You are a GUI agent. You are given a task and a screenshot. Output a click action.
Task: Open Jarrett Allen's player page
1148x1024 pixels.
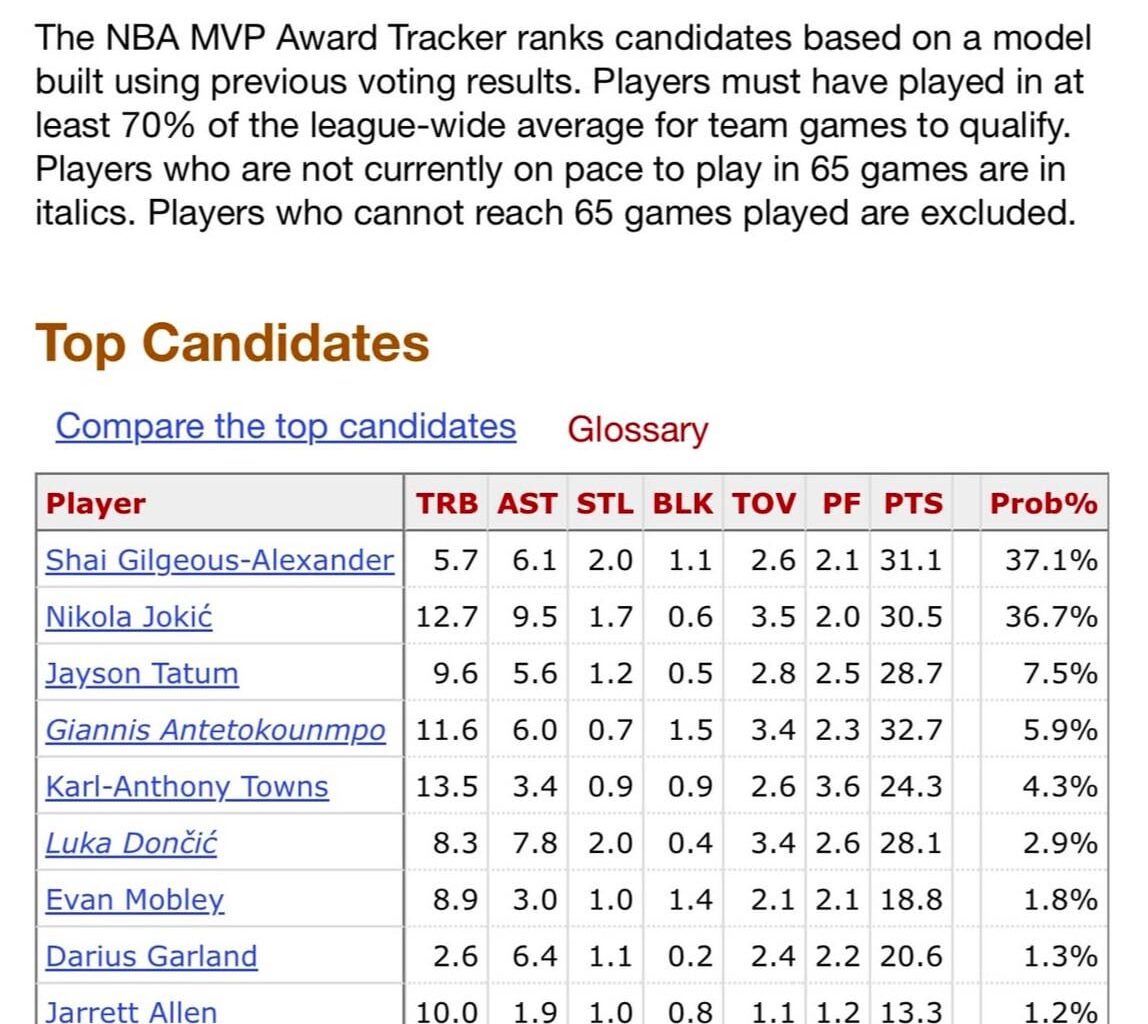130,1012
